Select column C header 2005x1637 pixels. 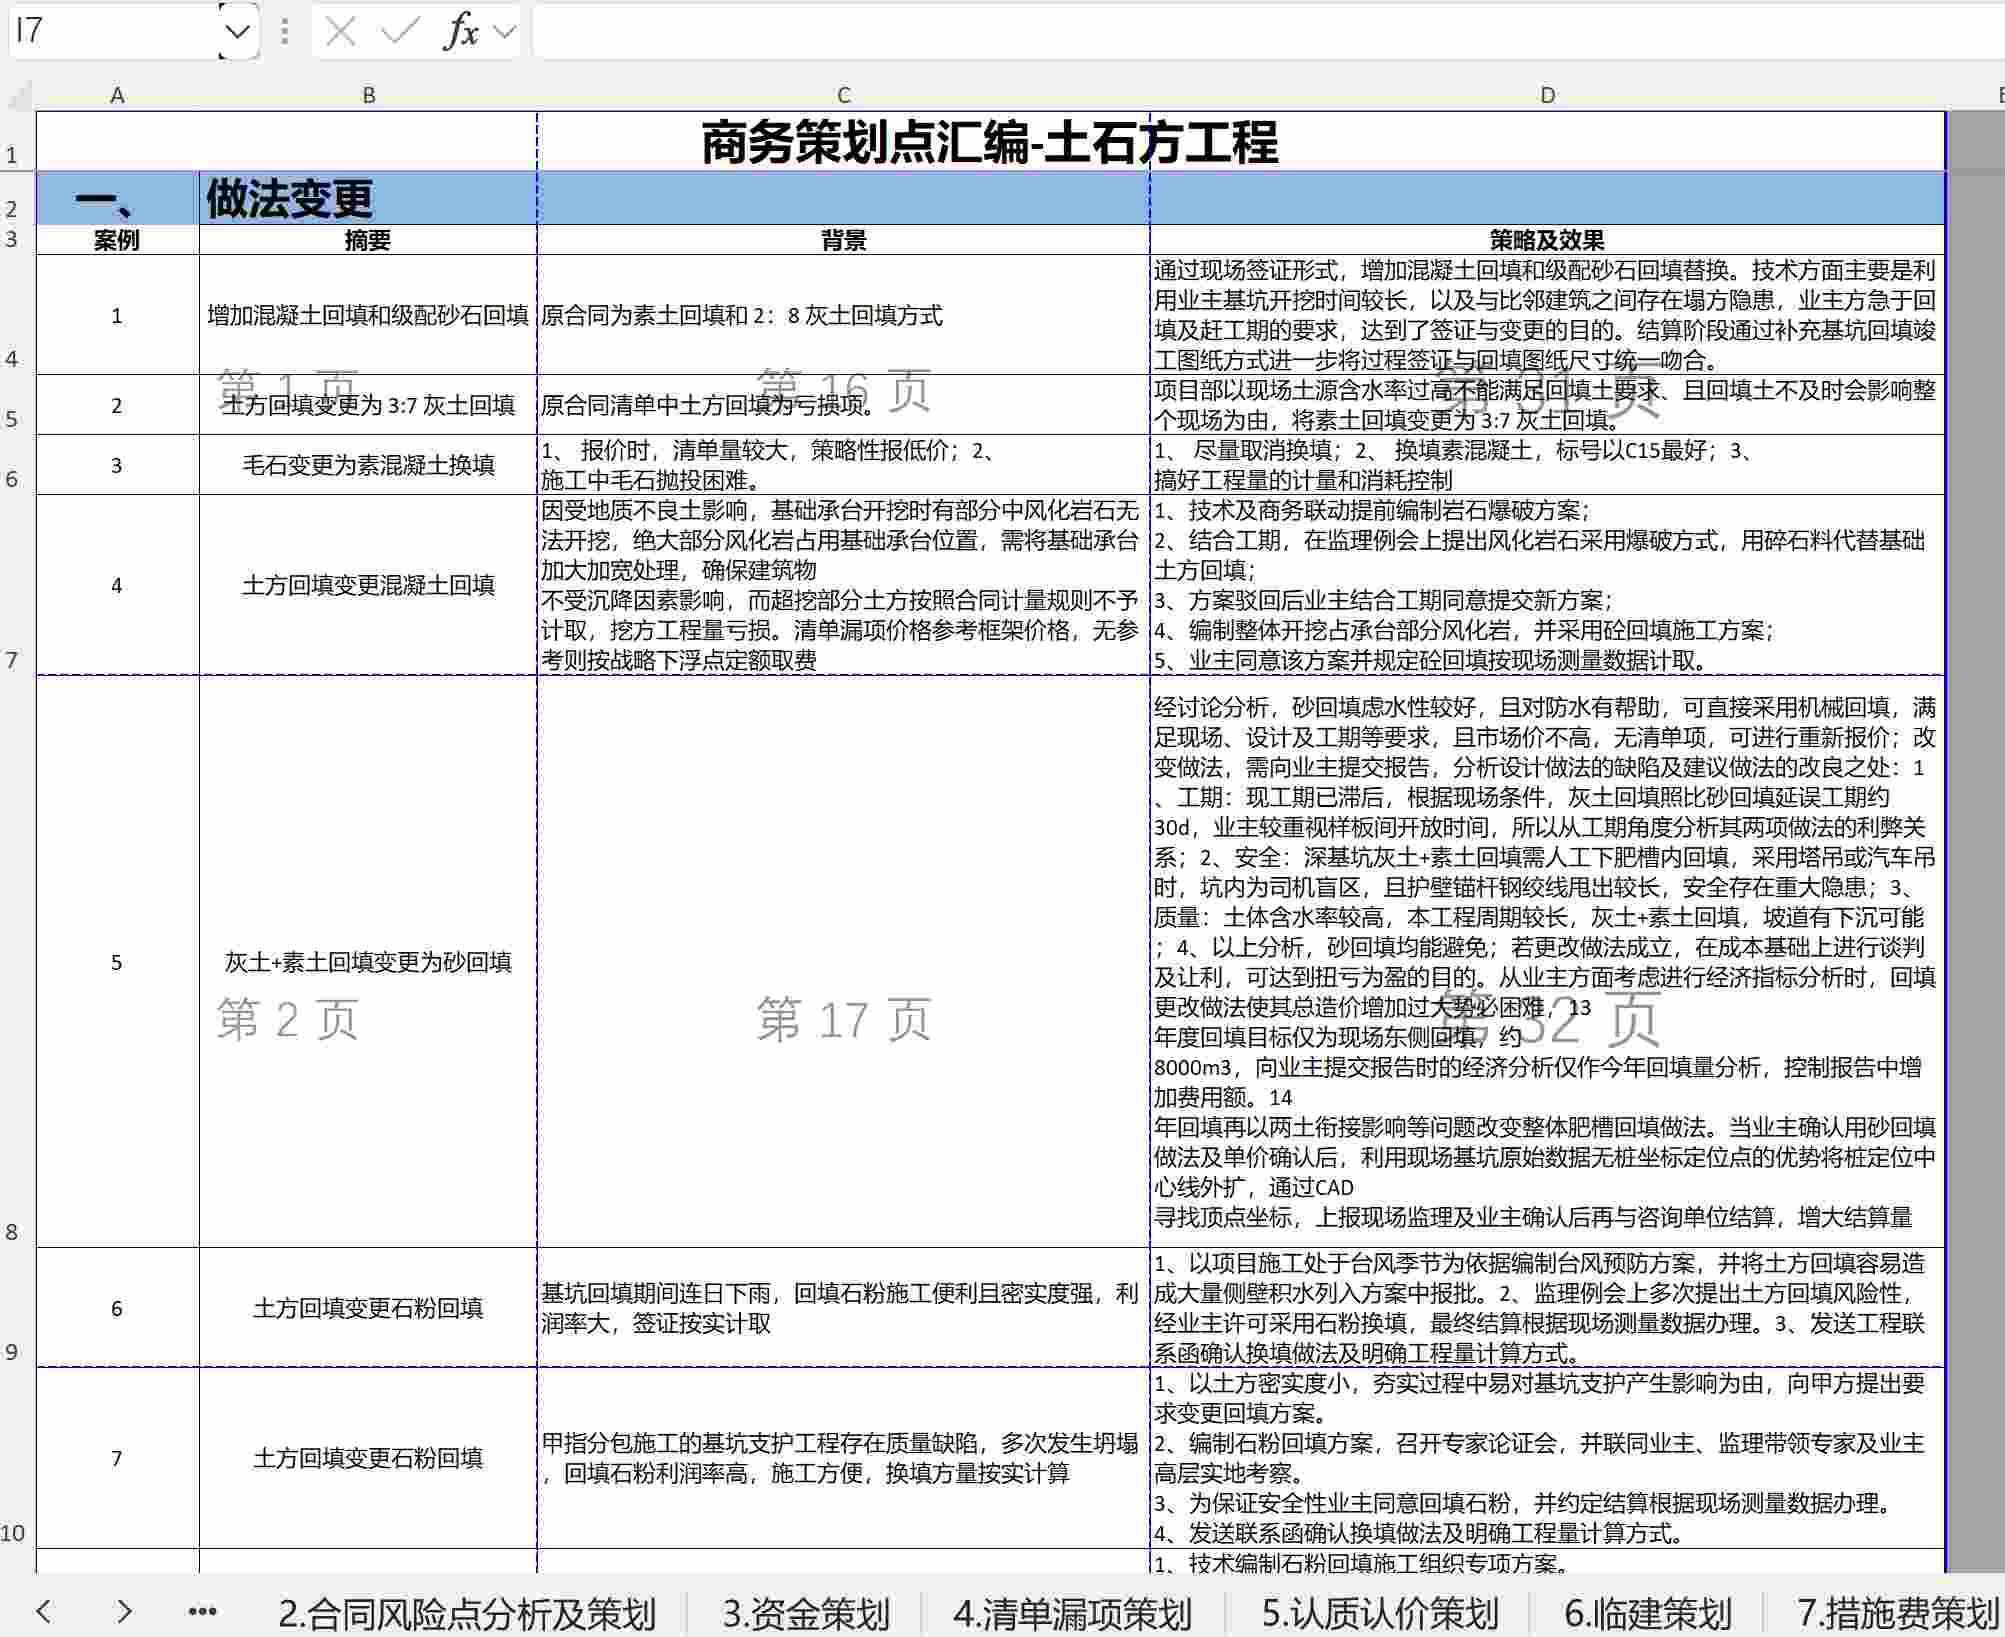pos(843,96)
